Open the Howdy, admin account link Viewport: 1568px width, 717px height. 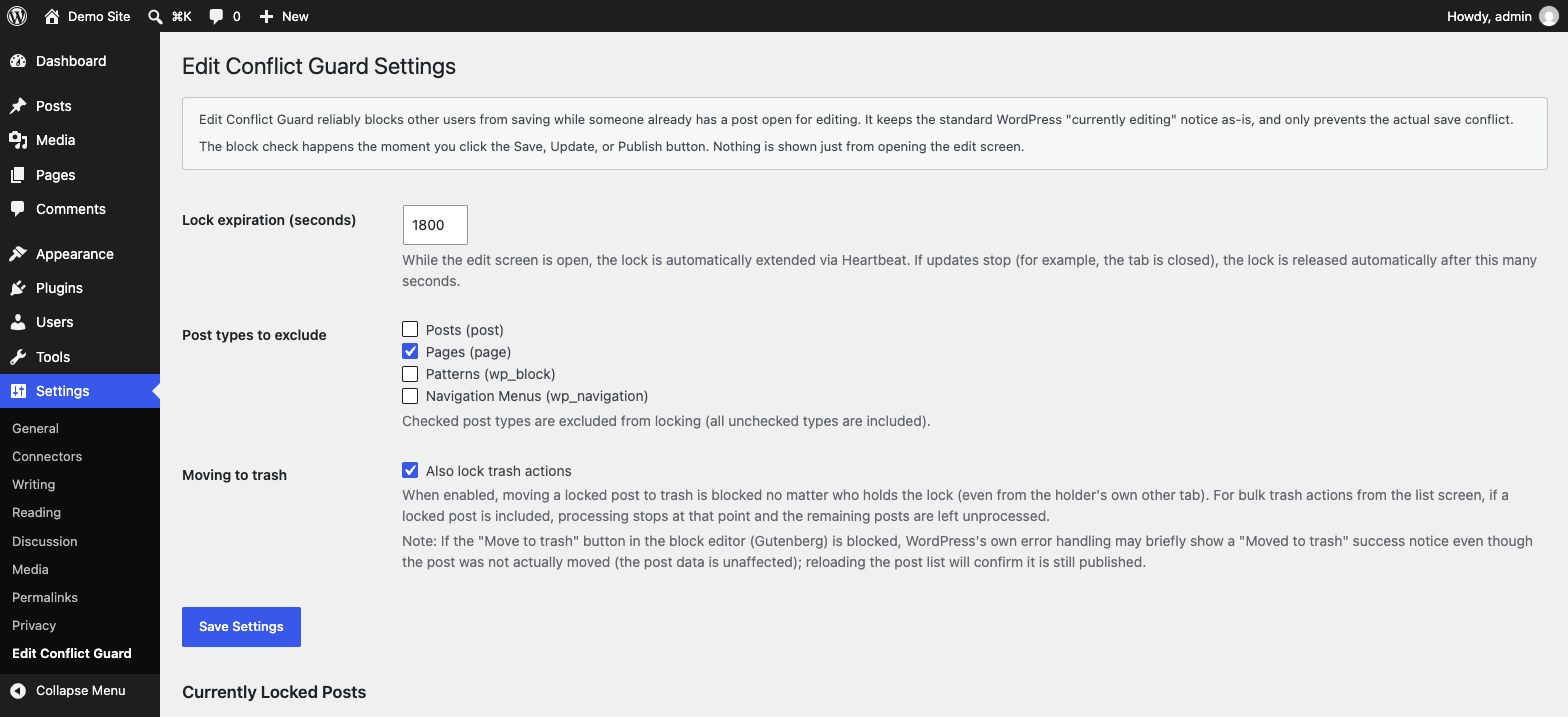coord(1489,16)
